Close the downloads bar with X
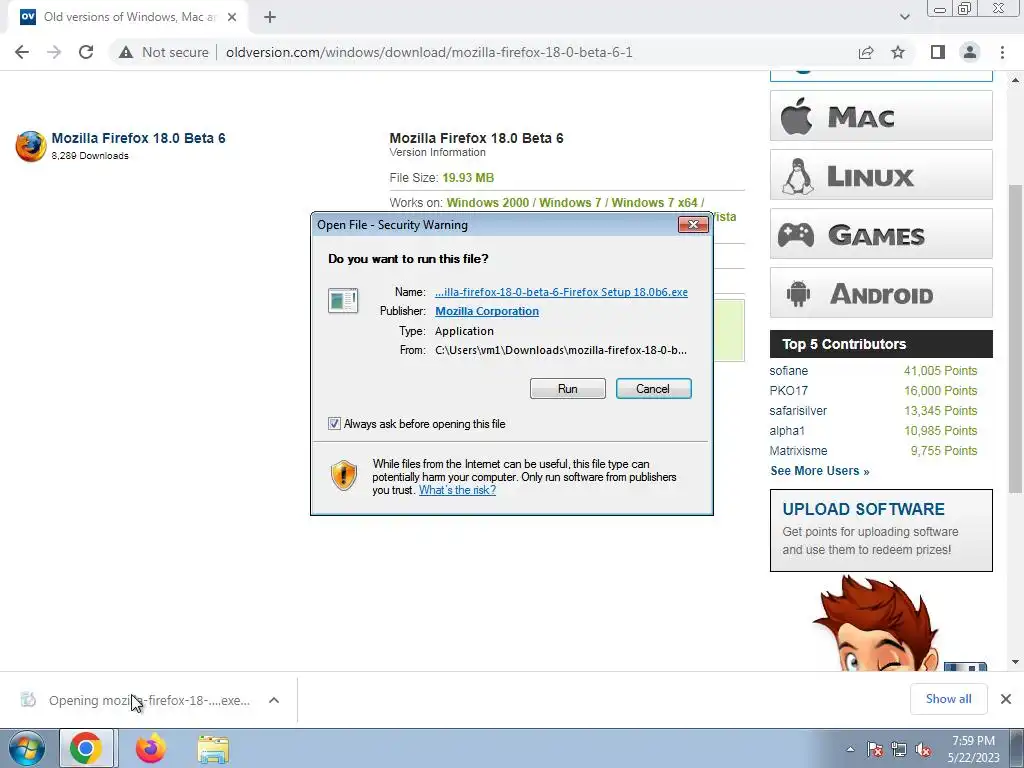This screenshot has height=768, width=1024. pos(1006,699)
